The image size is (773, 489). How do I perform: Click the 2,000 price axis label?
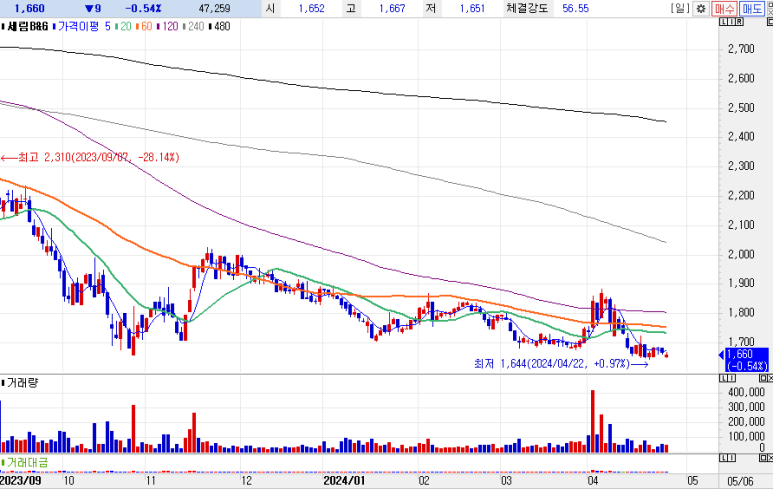click(x=741, y=254)
